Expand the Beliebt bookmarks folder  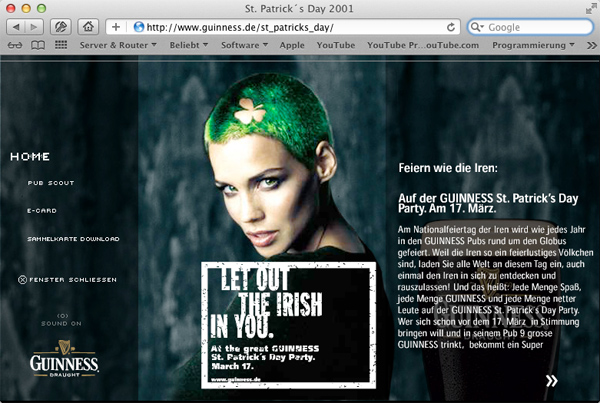click(189, 45)
